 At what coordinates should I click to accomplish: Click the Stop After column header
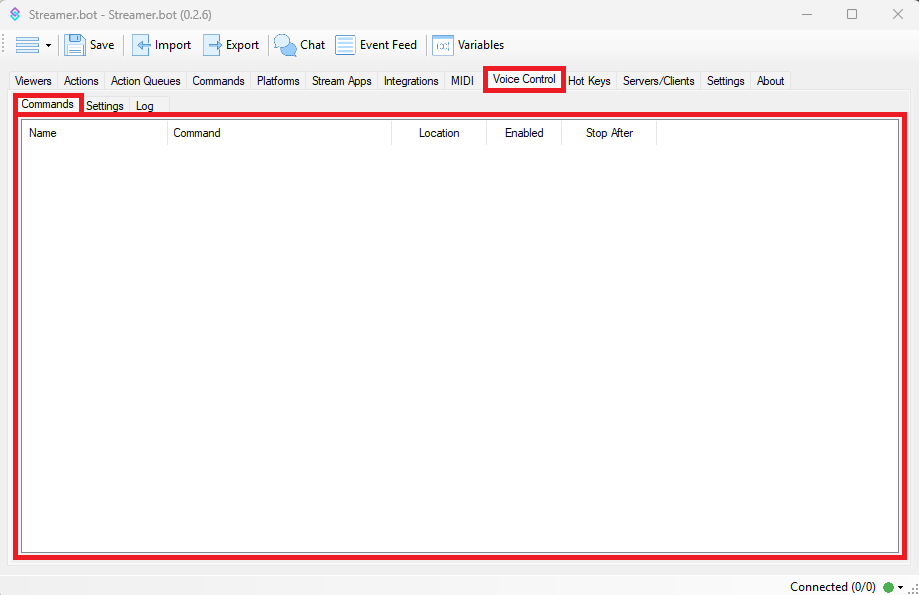[609, 133]
